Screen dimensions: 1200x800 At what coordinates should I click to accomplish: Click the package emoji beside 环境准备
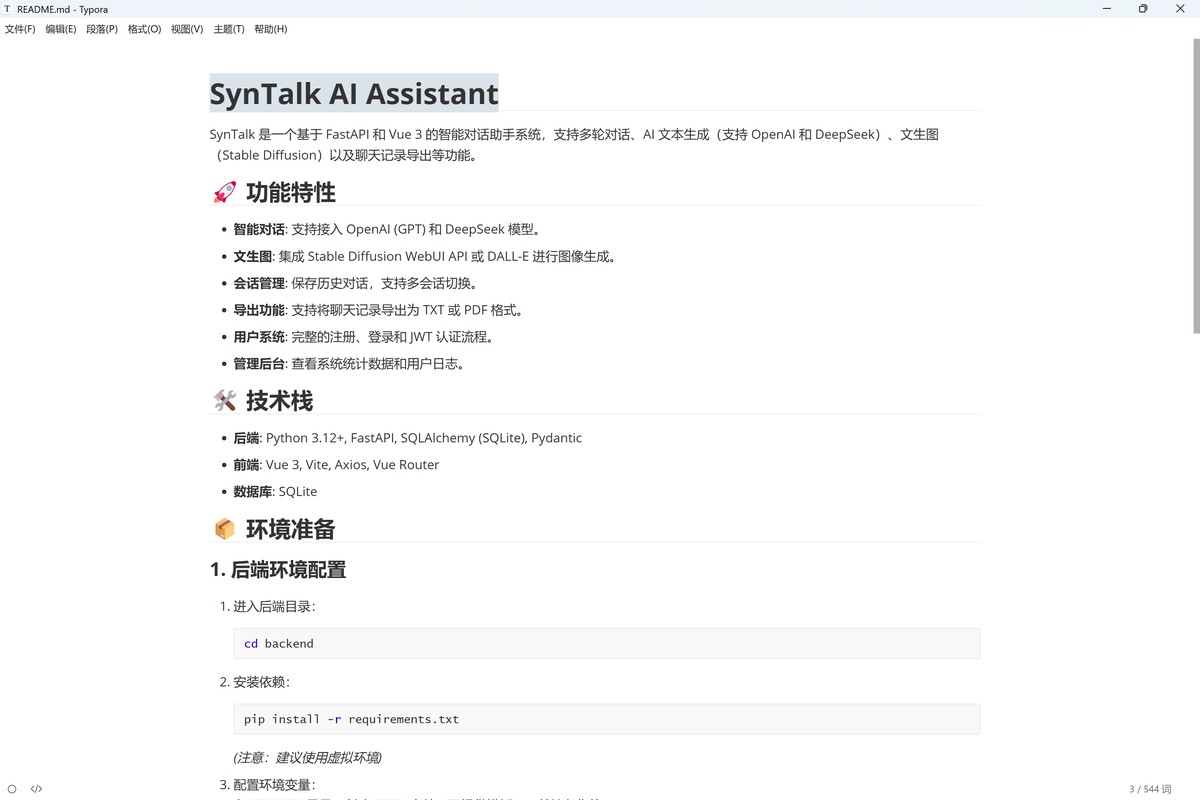click(x=224, y=528)
